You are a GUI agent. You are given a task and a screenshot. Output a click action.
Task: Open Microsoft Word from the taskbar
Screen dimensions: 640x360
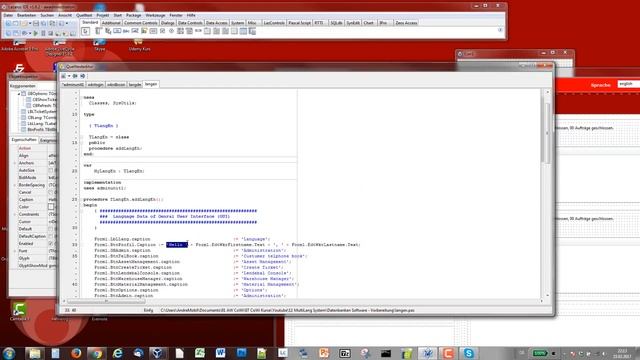220,353
